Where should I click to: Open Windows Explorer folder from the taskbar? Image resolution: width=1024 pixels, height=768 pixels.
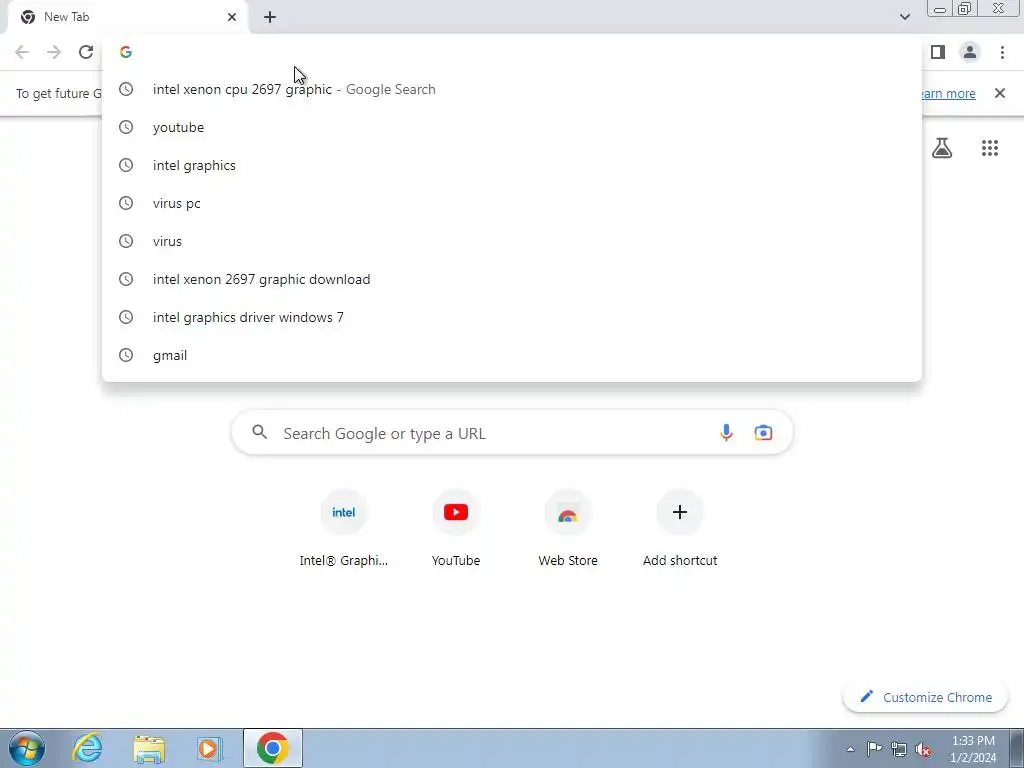(149, 748)
